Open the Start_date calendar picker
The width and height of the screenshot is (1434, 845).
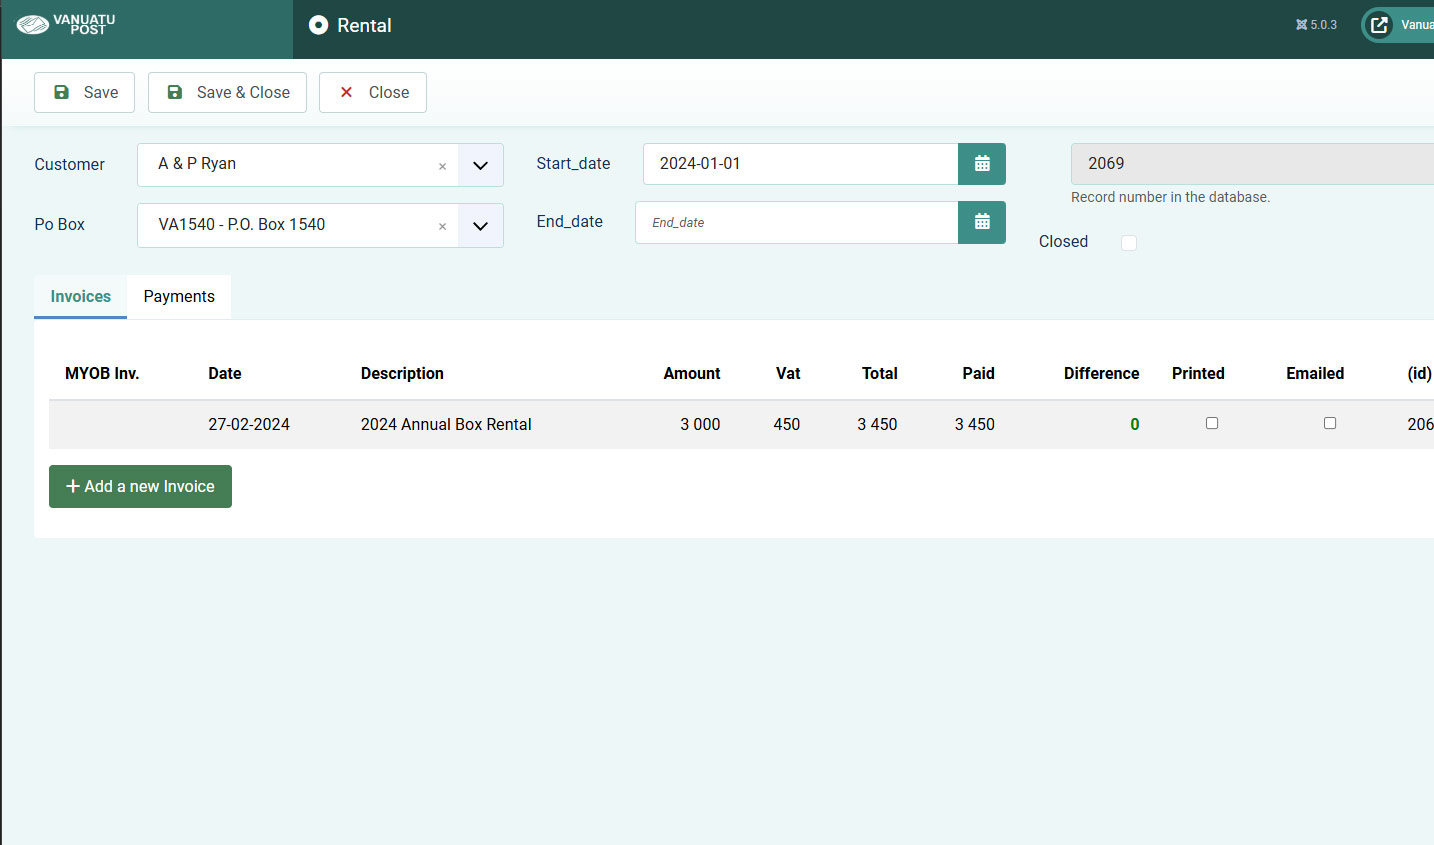981,164
